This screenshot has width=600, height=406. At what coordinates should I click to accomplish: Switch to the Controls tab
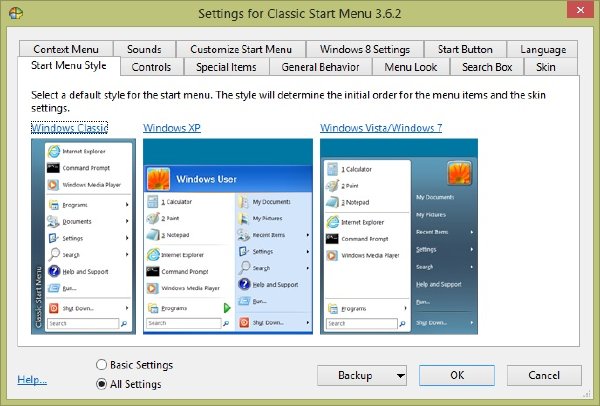152,67
